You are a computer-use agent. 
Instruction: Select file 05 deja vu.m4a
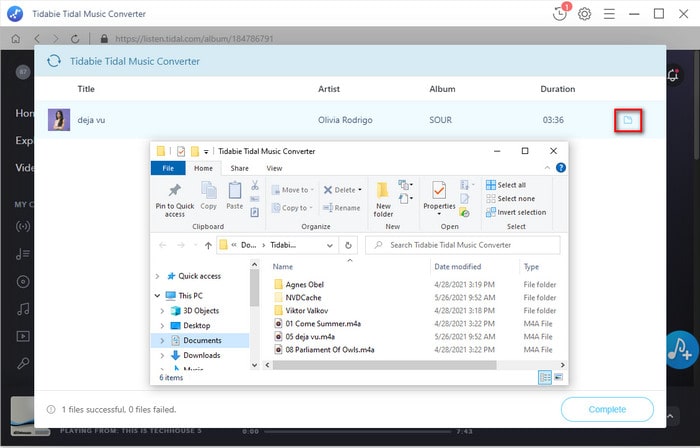310,336
